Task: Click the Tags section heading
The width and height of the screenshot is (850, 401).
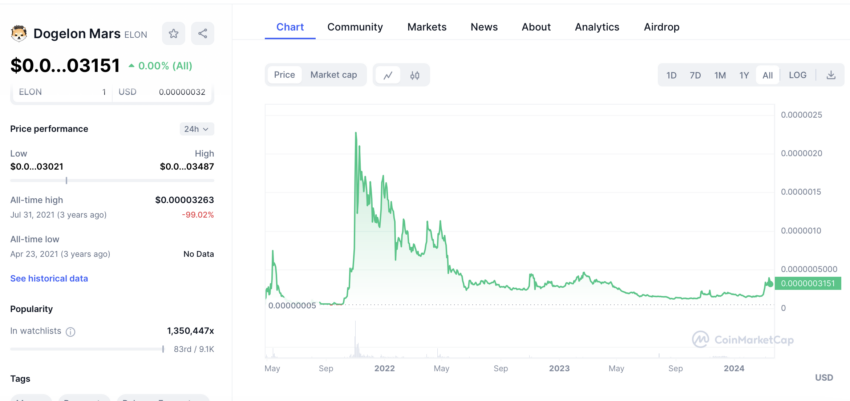Action: [x=21, y=378]
